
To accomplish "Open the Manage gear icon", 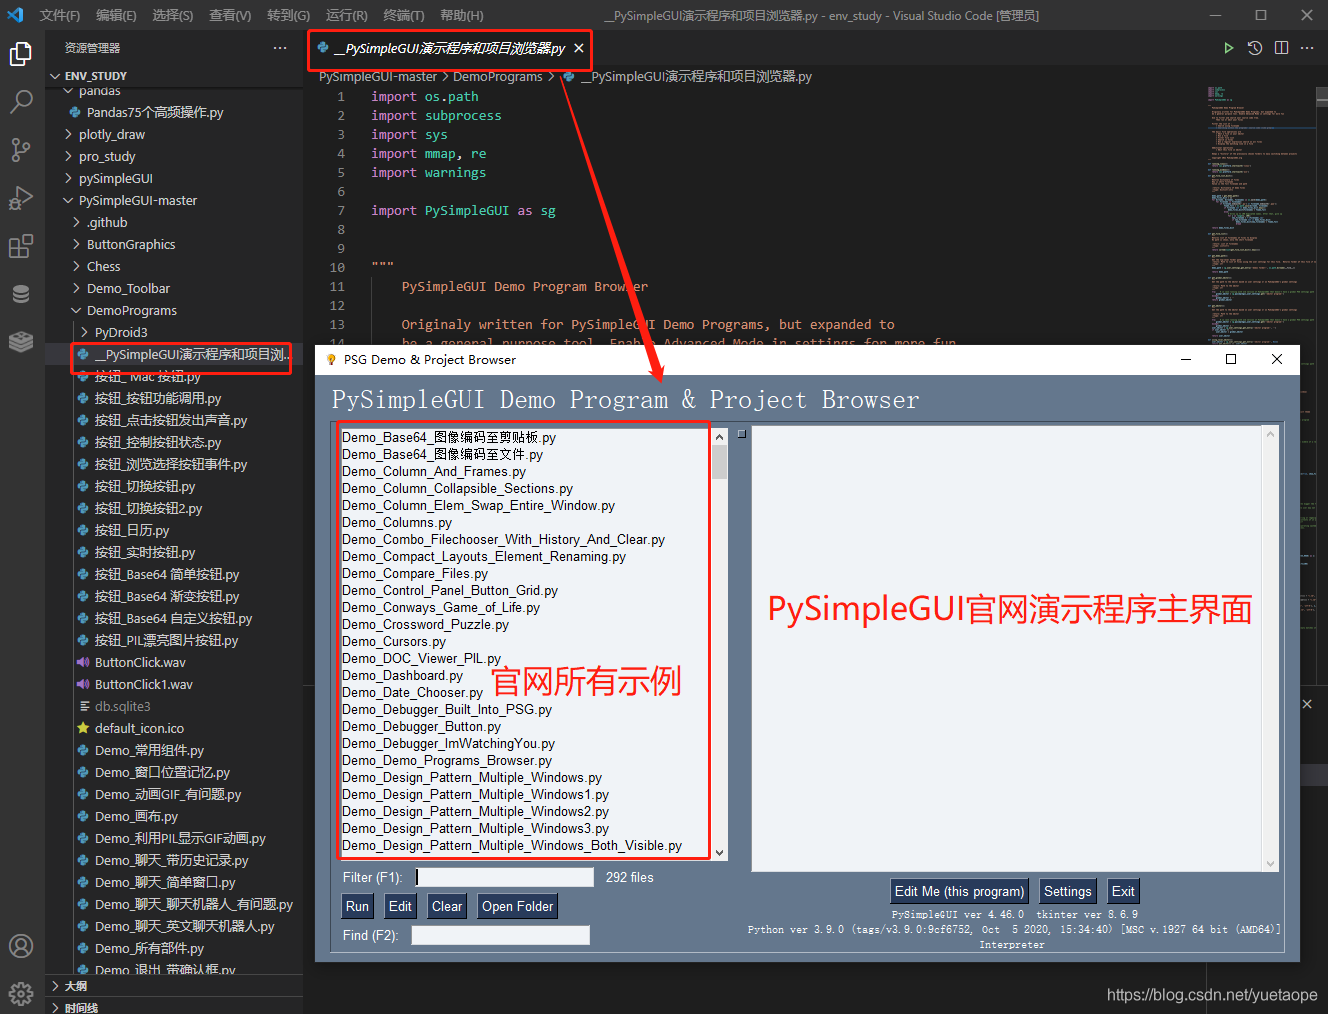I will click(x=21, y=994).
